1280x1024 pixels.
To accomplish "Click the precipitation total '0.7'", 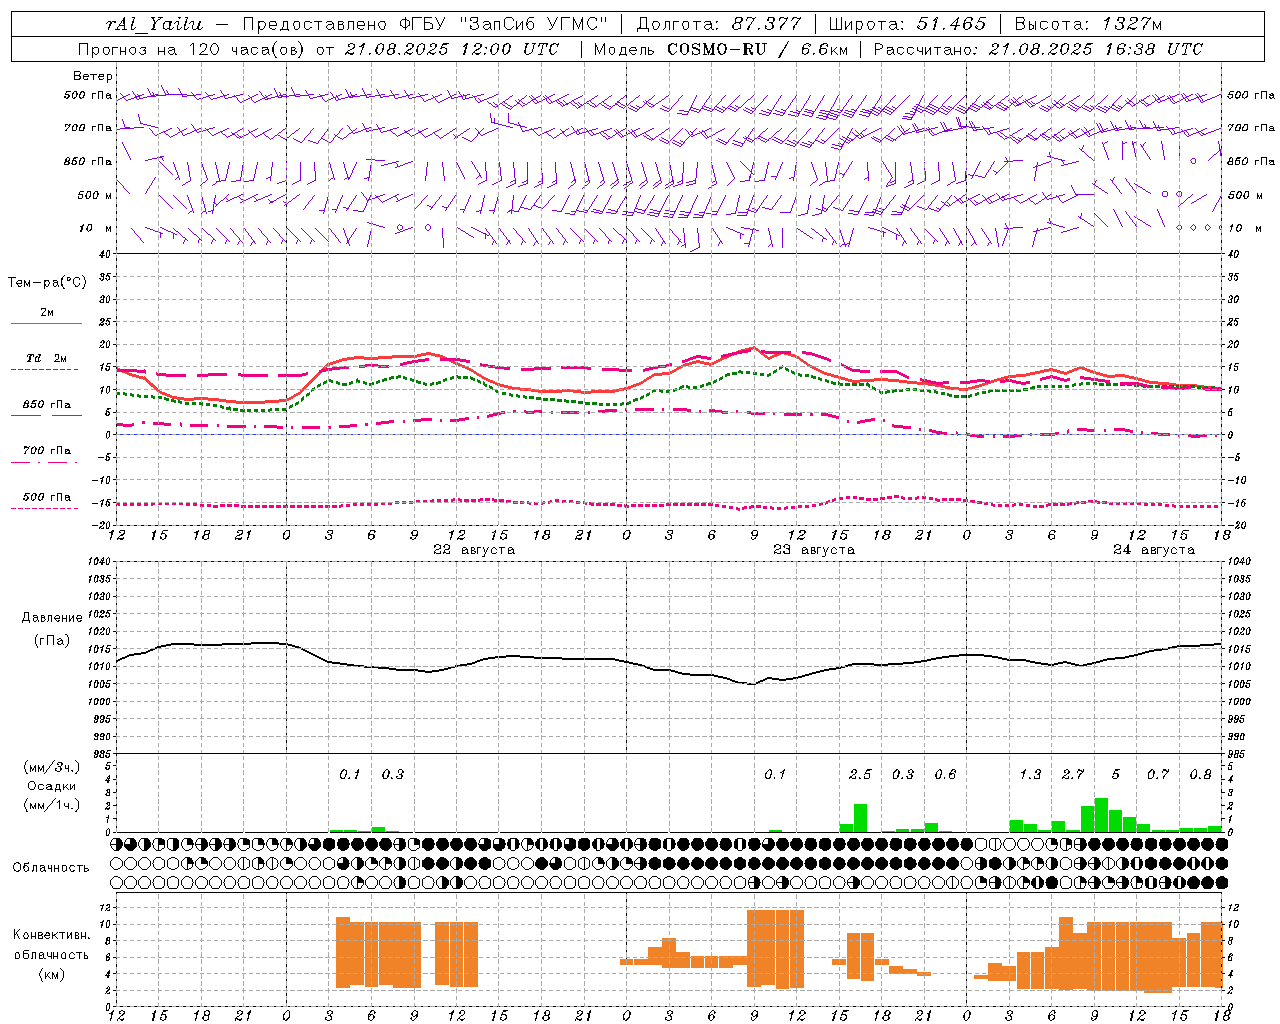I will (1158, 774).
